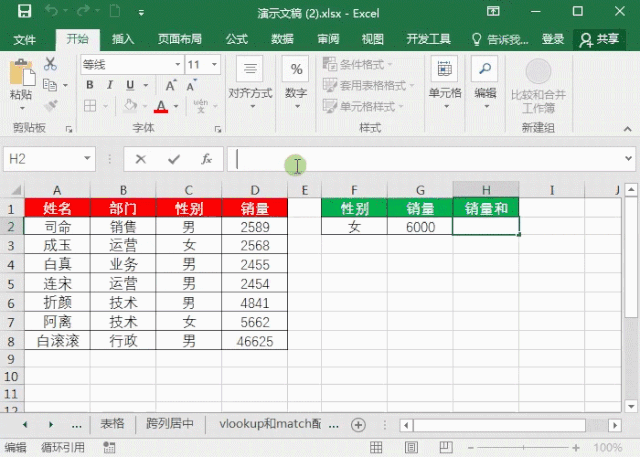Click the Select All corner triangle
Viewport: 640px width, 457px height.
point(16,190)
